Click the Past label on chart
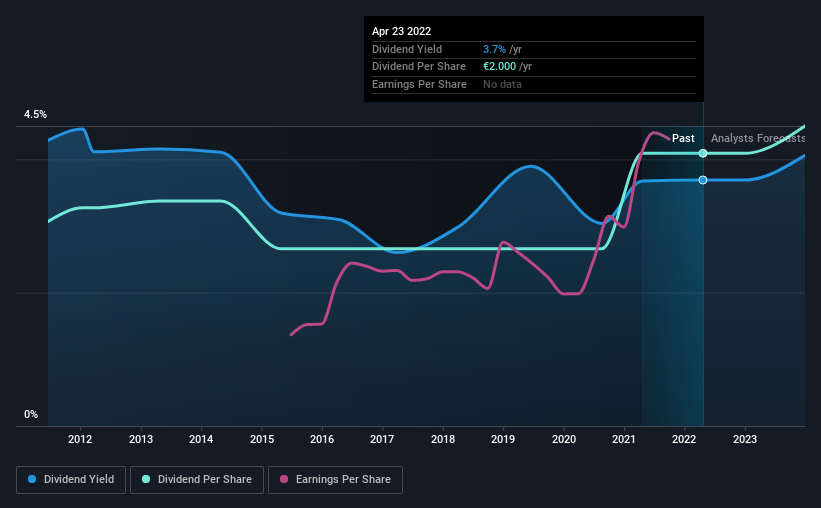 [x=683, y=138]
